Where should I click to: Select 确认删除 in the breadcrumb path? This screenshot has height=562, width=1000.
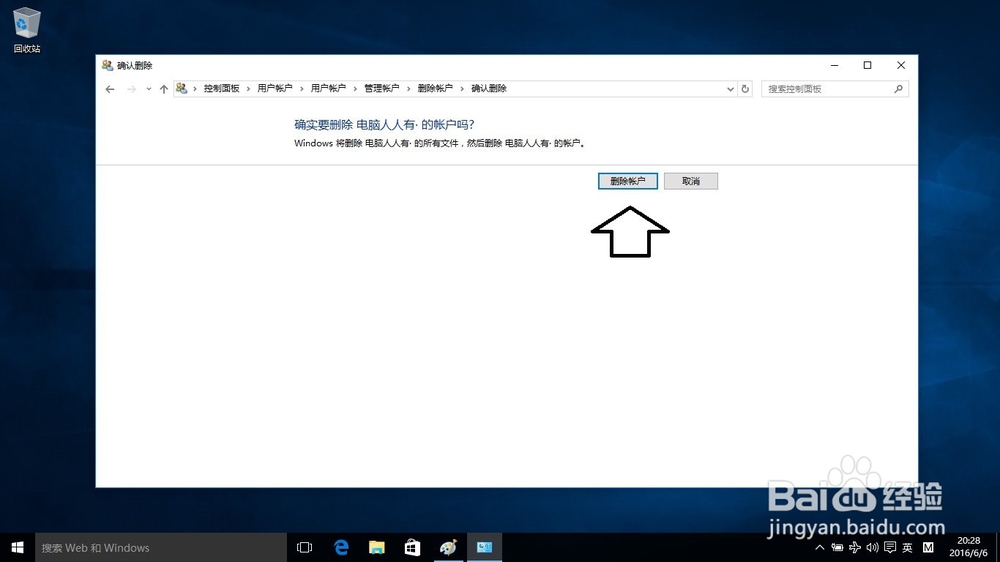point(489,89)
